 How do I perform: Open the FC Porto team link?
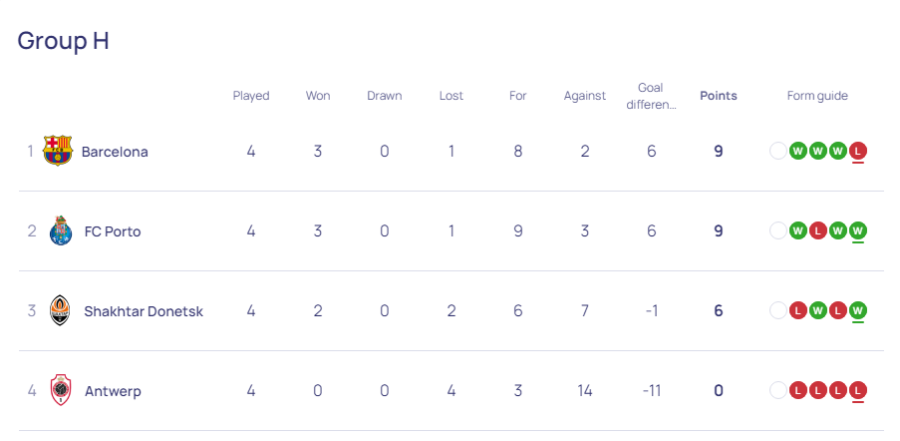(x=112, y=231)
